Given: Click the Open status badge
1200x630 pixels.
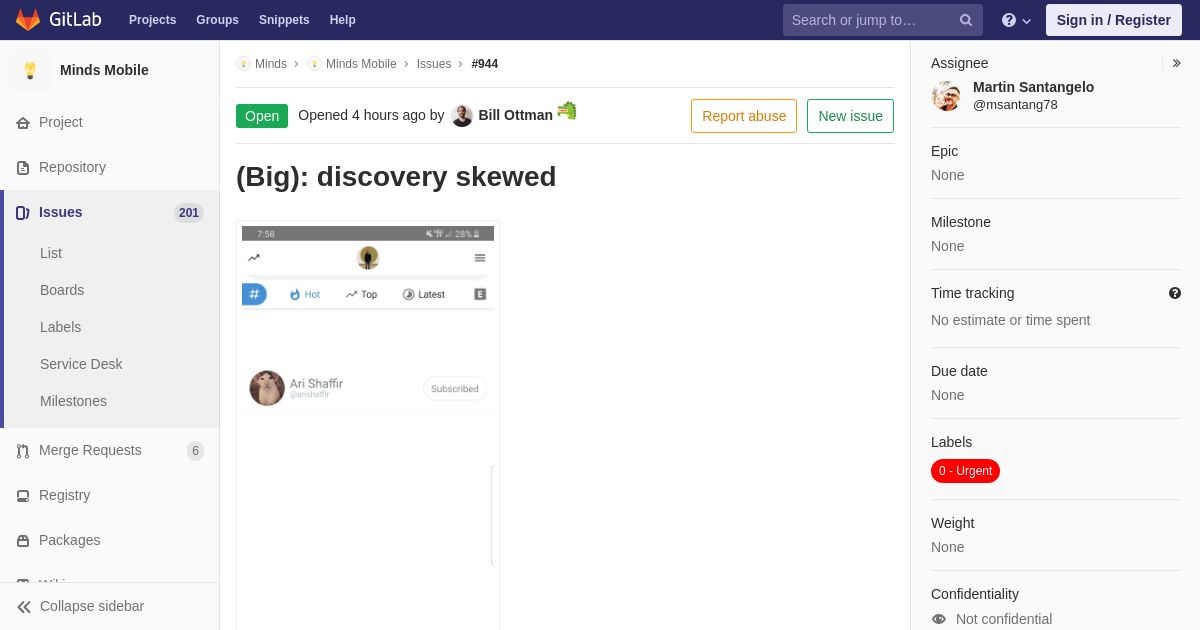Looking at the screenshot, I should [262, 116].
